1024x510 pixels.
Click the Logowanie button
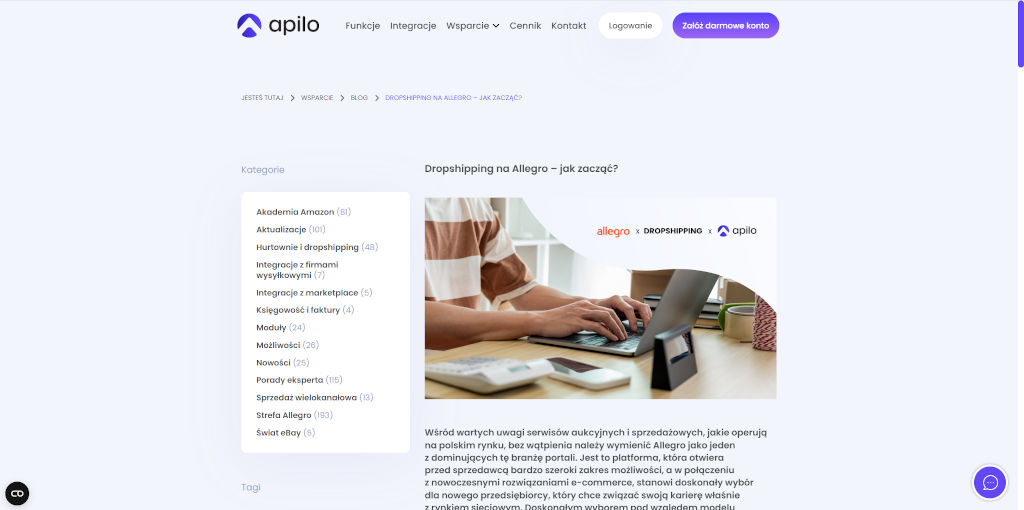tap(630, 25)
